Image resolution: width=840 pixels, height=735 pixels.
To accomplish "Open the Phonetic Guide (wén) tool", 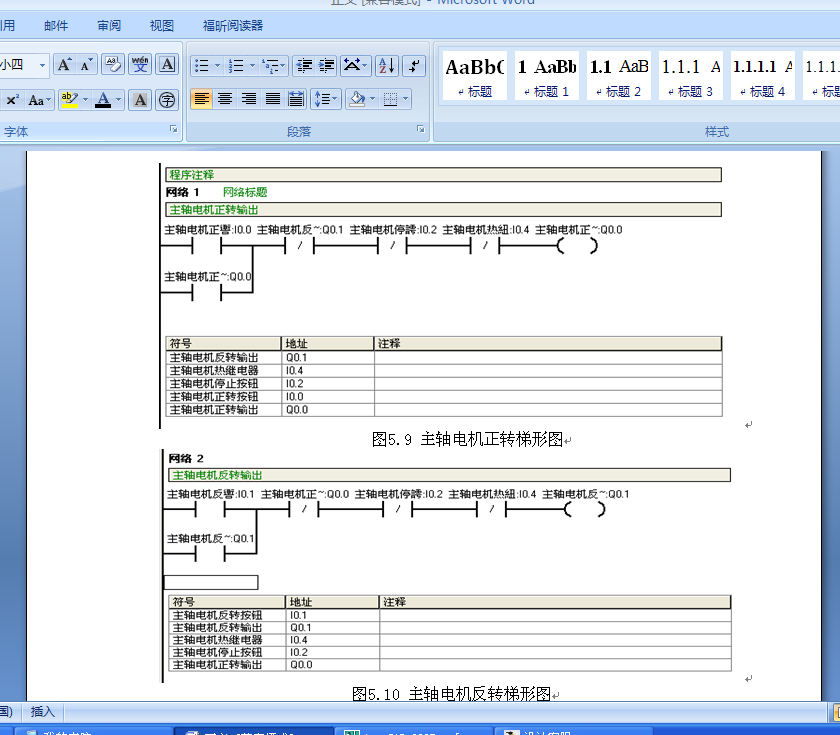I will pos(140,65).
